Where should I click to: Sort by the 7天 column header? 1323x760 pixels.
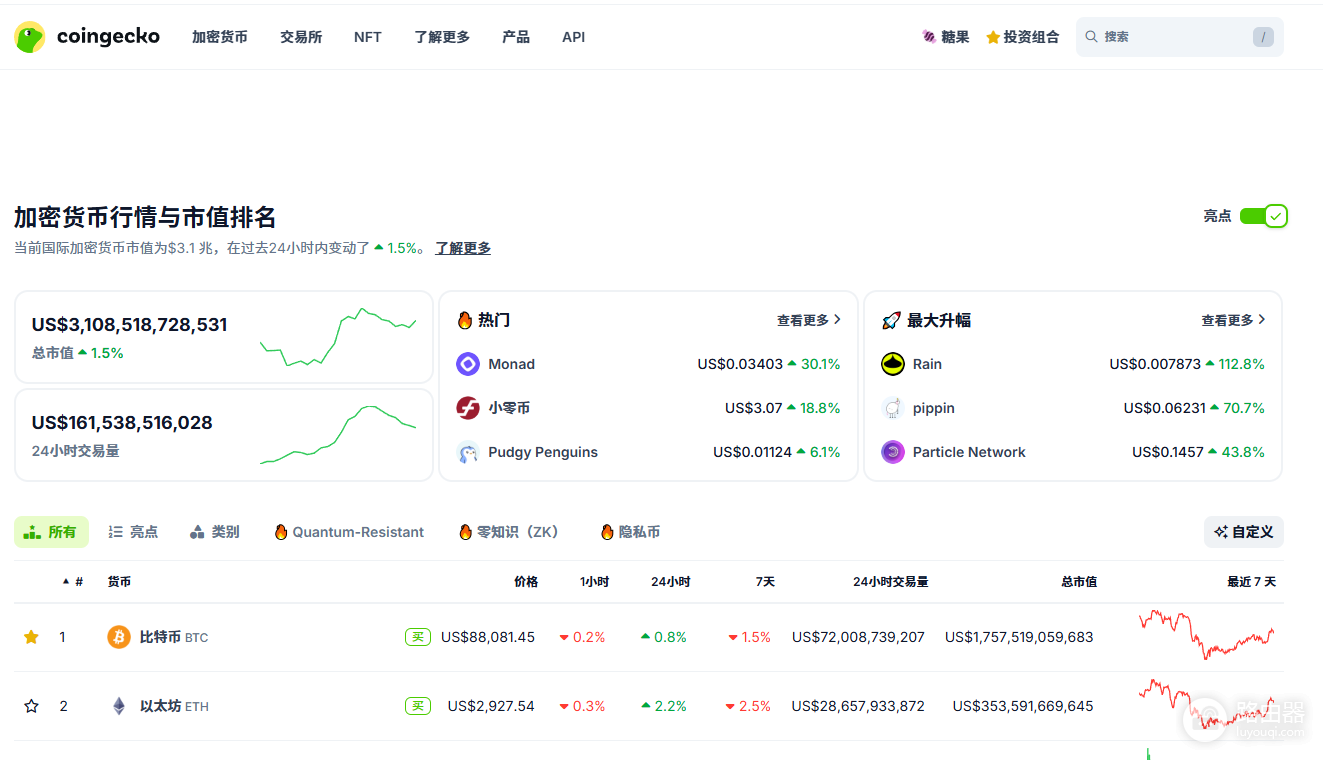(x=765, y=581)
